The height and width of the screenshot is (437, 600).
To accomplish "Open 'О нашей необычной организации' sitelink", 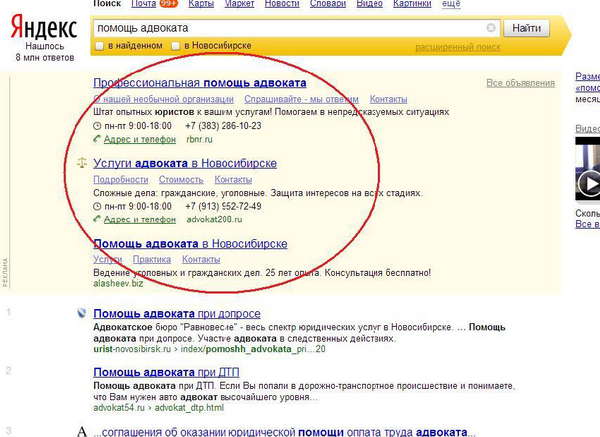I will point(163,99).
